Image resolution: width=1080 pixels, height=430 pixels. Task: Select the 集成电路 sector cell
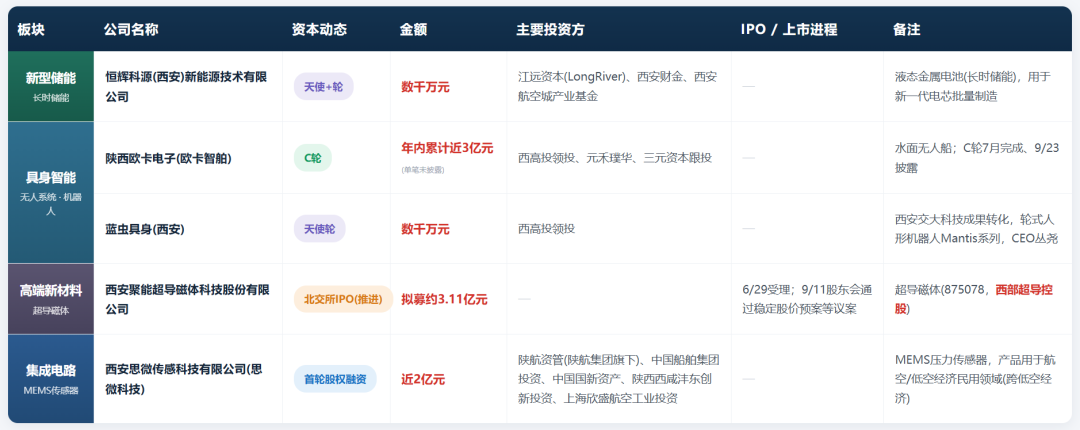coord(51,378)
